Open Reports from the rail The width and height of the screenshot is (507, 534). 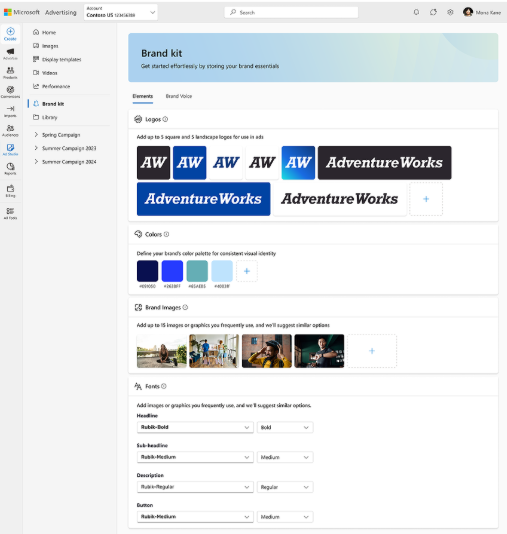[x=10, y=169]
